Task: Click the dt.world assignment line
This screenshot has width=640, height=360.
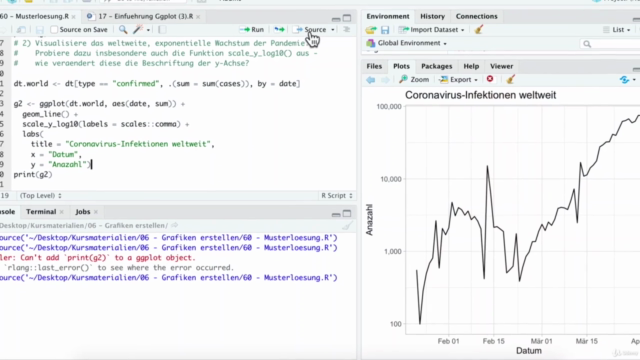Action: pyautogui.click(x=157, y=84)
